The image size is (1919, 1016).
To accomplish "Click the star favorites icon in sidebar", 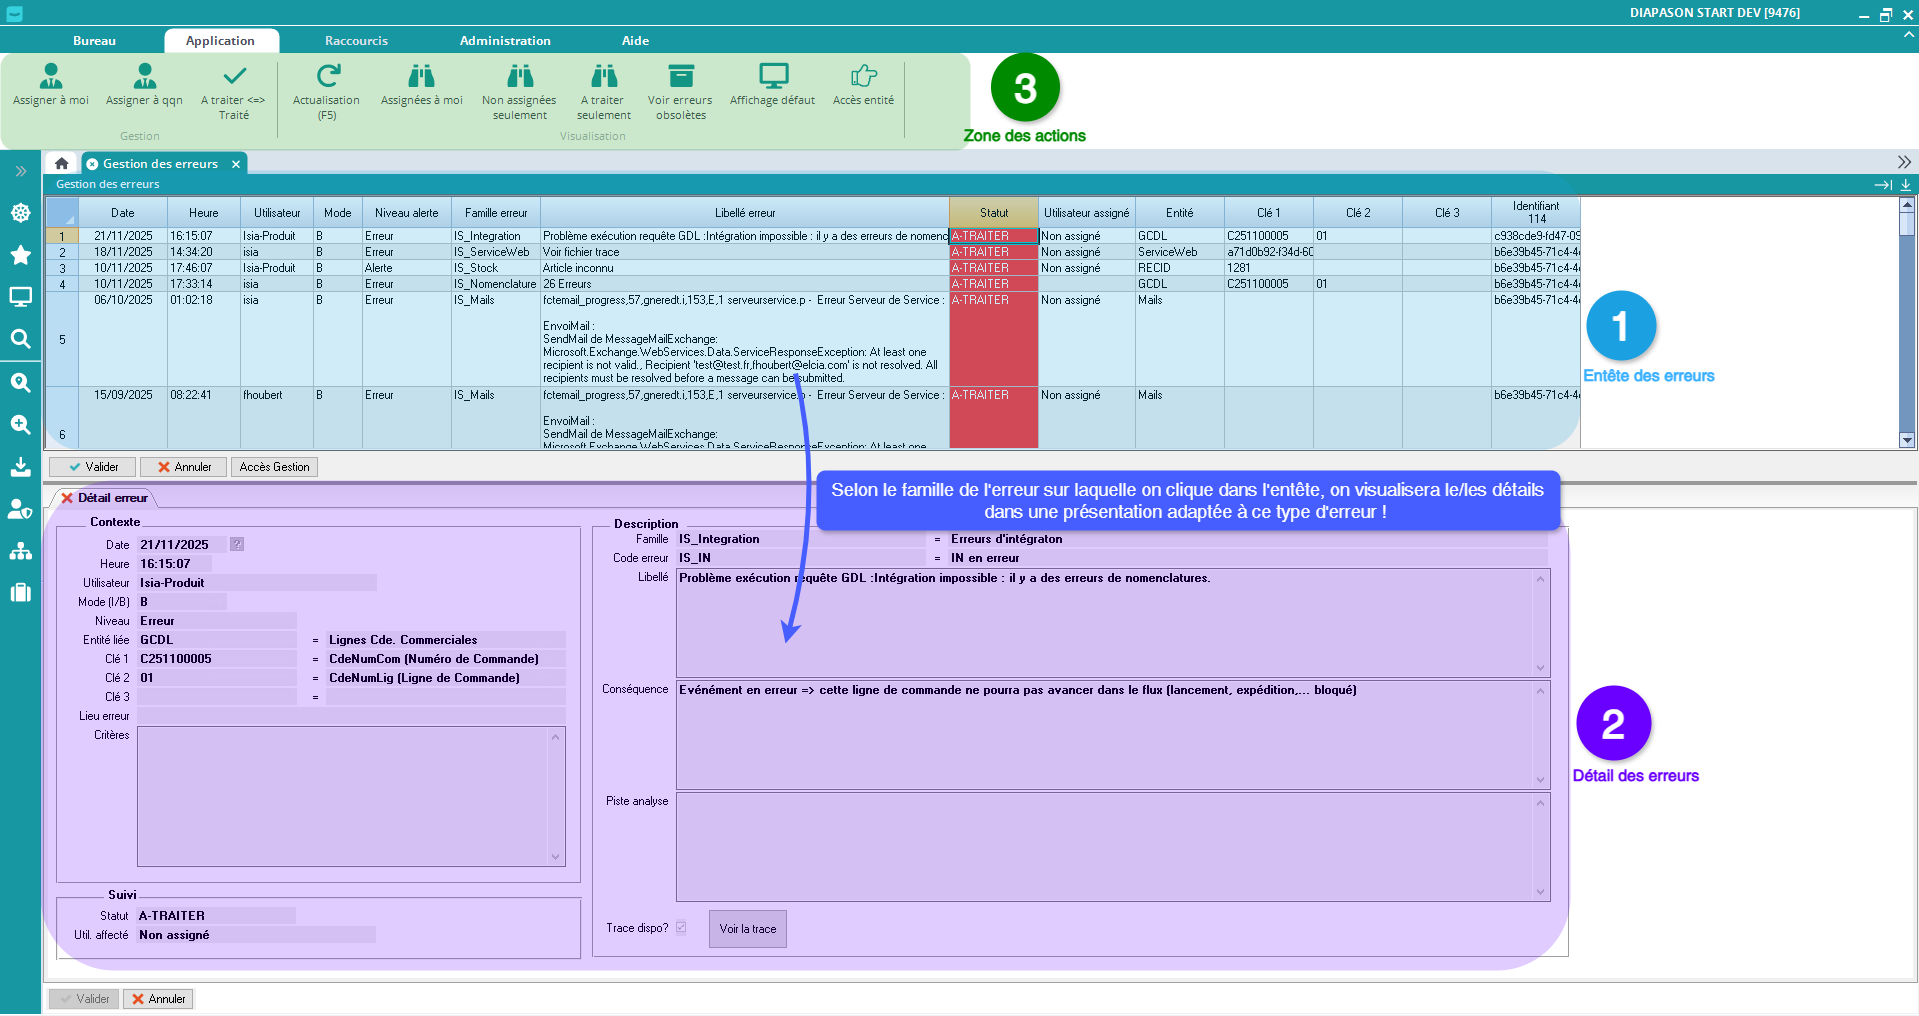I will 20,255.
